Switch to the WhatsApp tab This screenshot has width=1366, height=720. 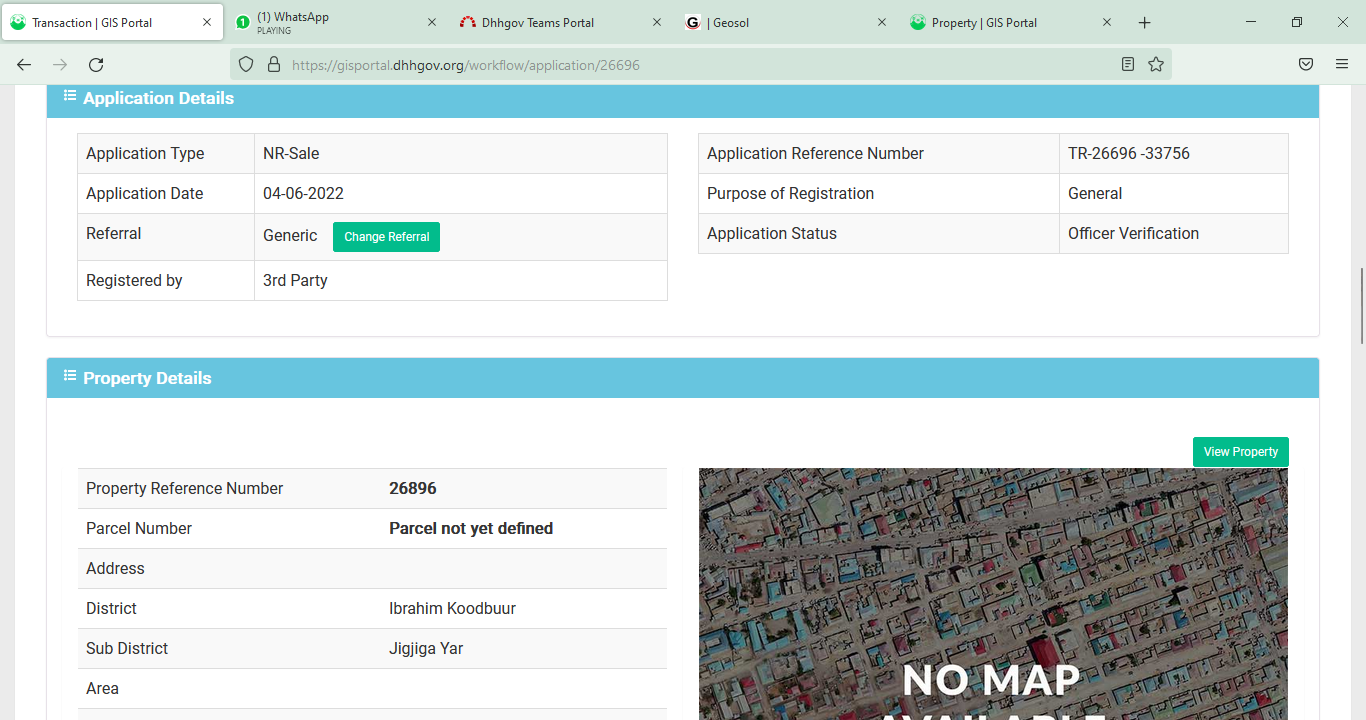(338, 22)
